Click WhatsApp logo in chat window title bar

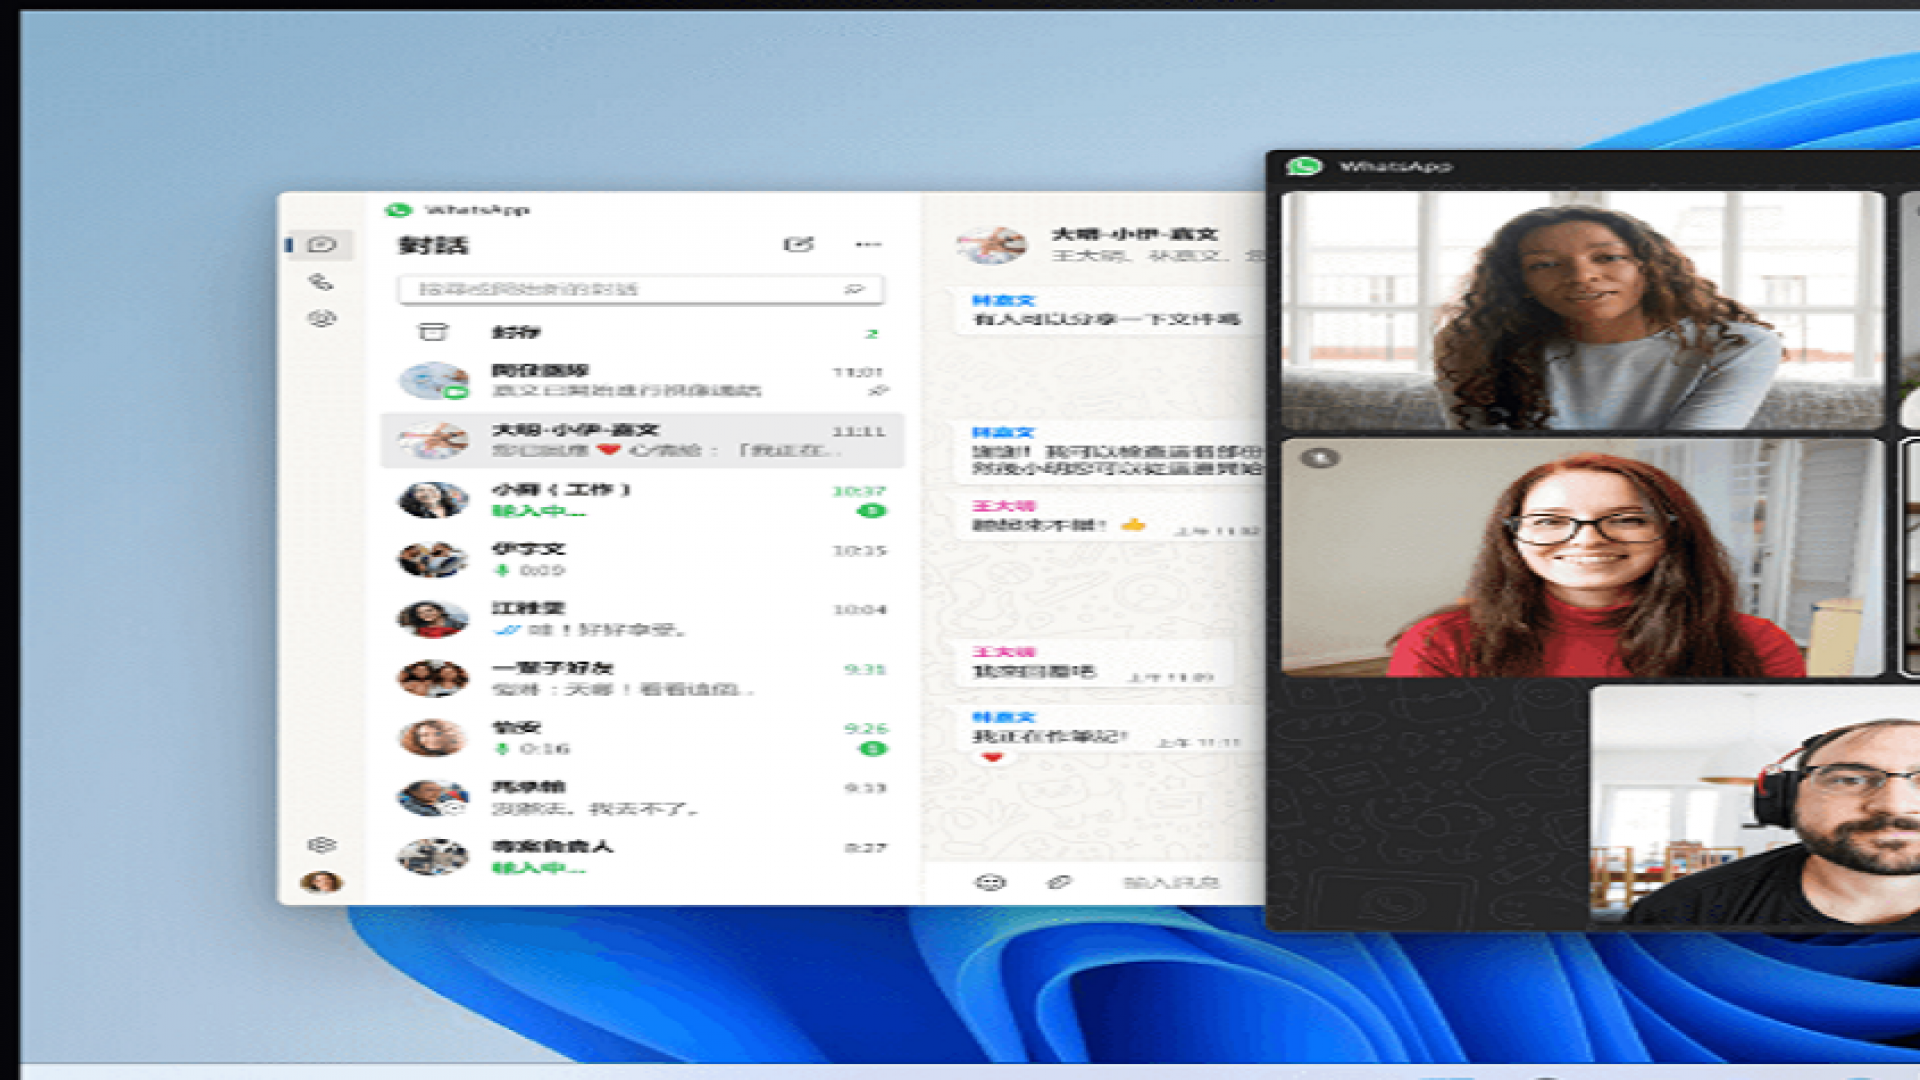[x=398, y=209]
